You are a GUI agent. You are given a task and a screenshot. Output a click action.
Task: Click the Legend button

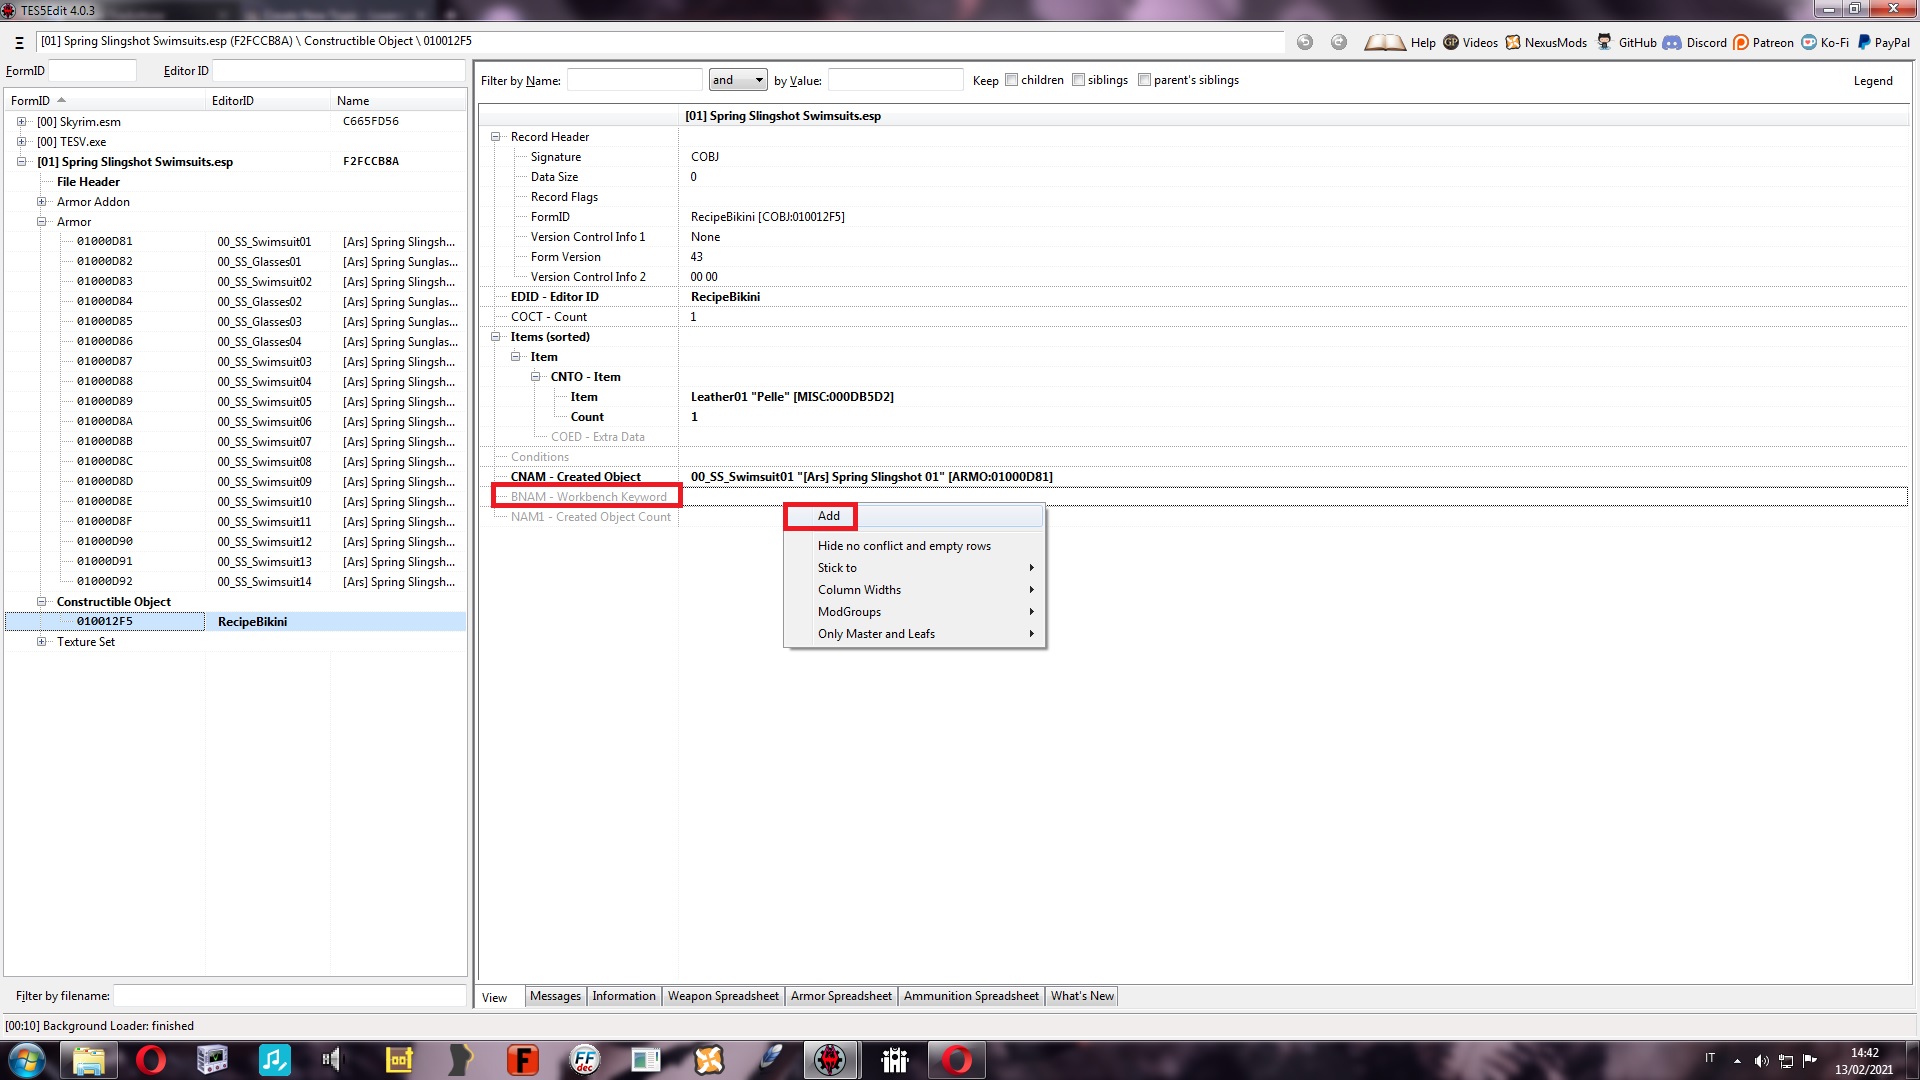point(1873,81)
